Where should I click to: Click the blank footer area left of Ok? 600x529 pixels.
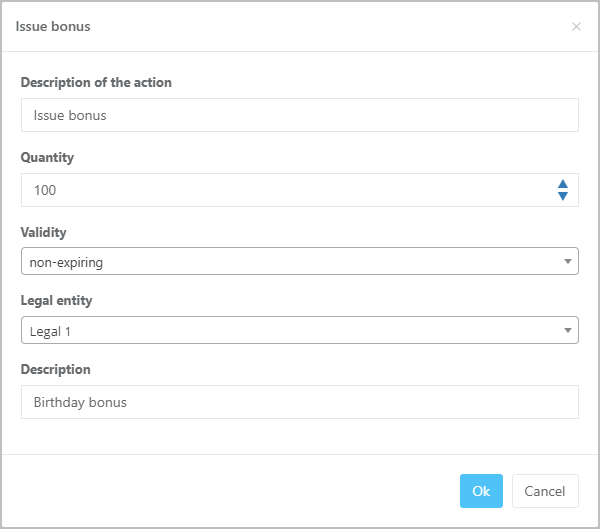tap(230, 491)
